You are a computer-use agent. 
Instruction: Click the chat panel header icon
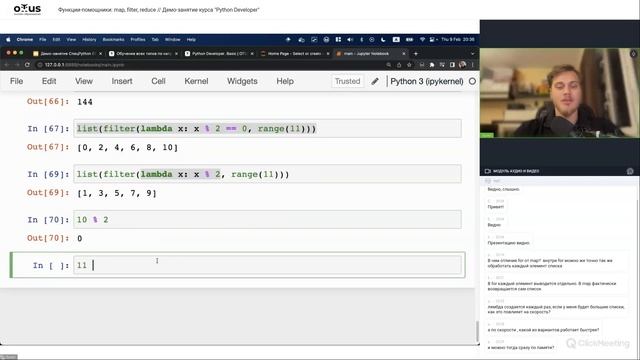click(x=488, y=180)
